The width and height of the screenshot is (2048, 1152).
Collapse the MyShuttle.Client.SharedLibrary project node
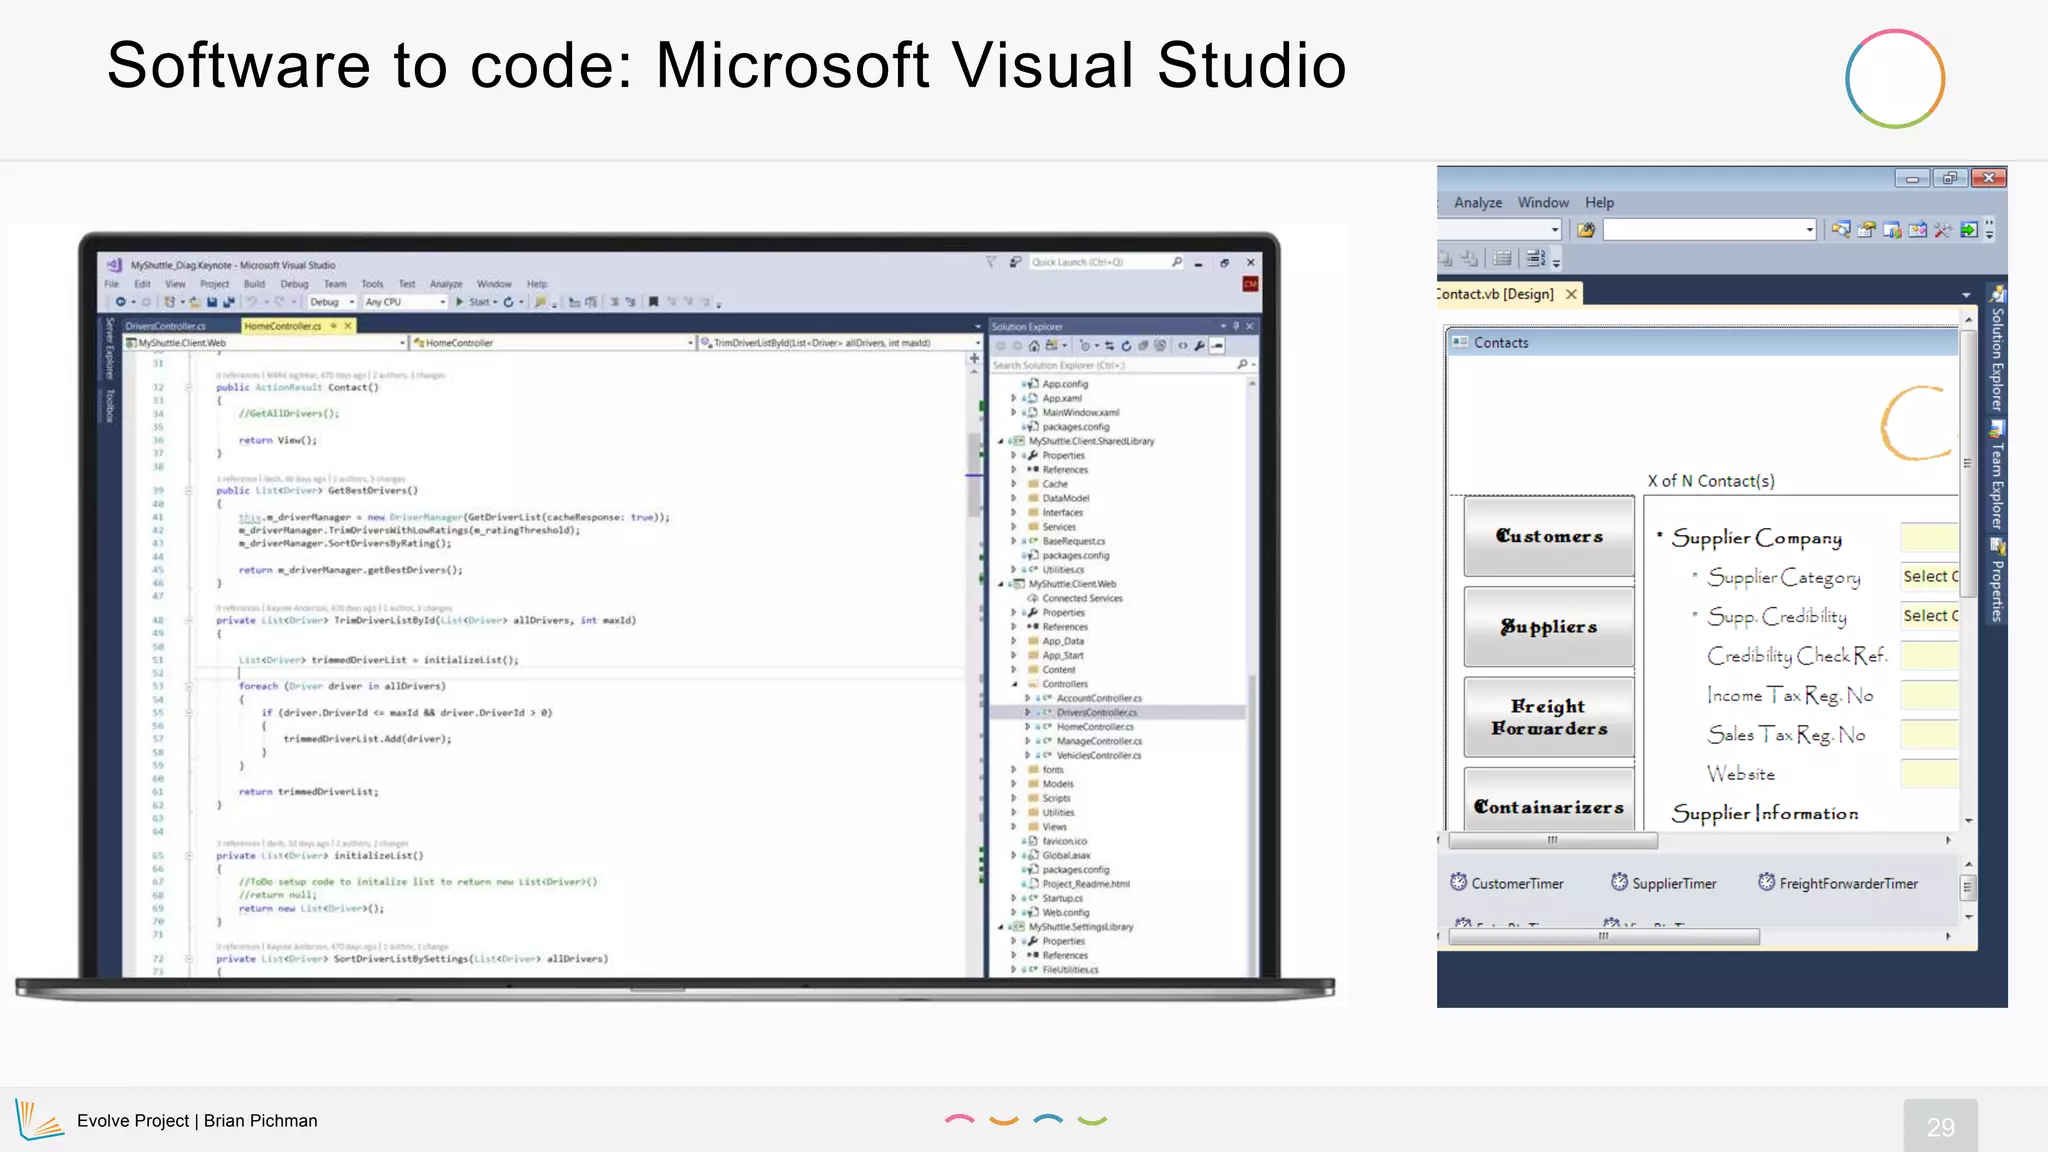pyautogui.click(x=1000, y=441)
